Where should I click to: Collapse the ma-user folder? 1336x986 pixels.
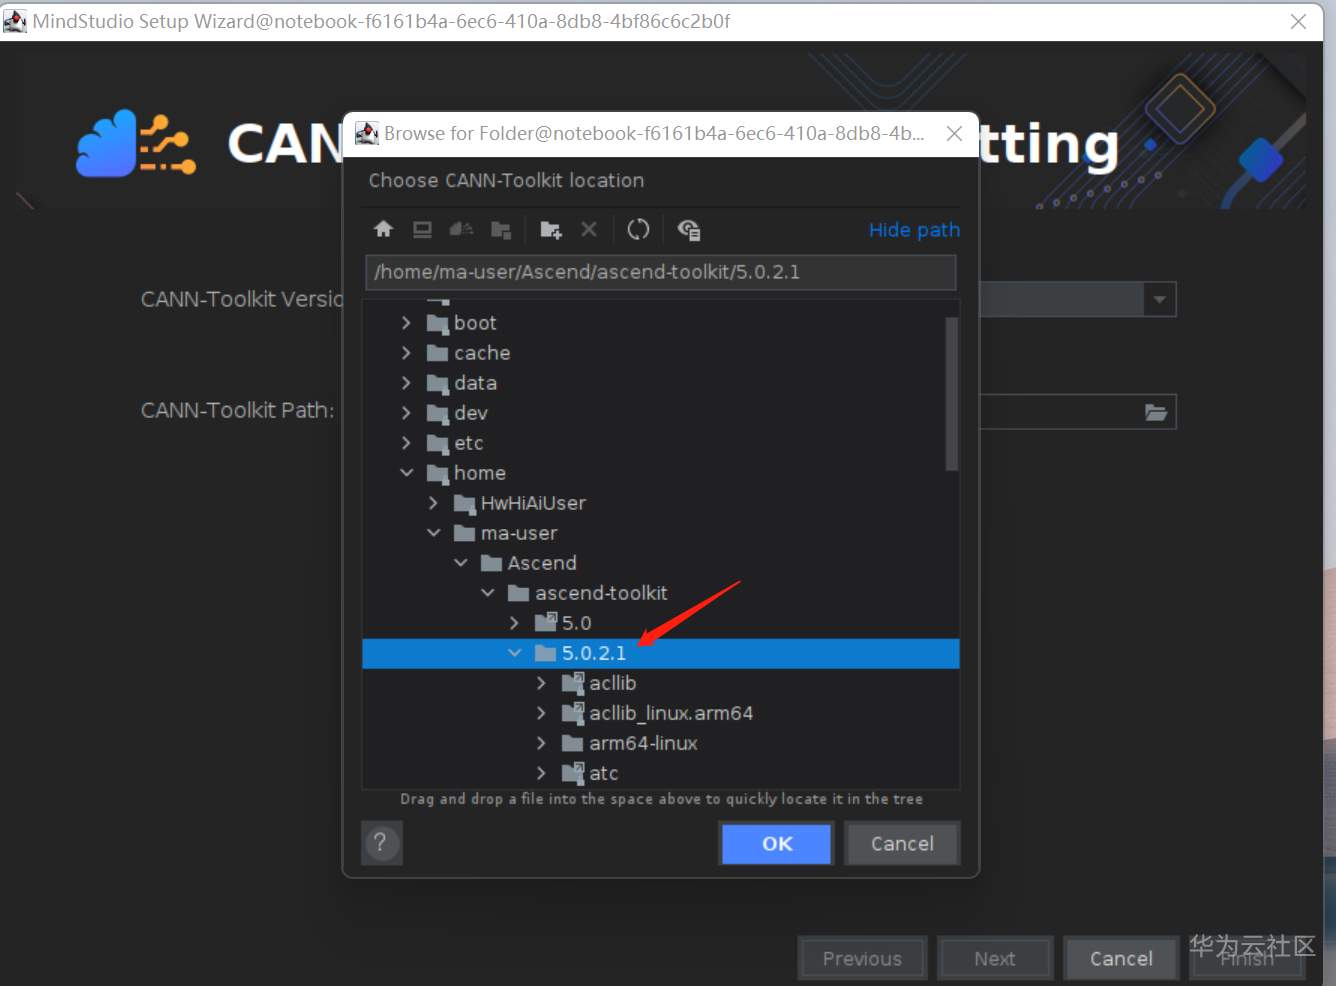pos(433,533)
